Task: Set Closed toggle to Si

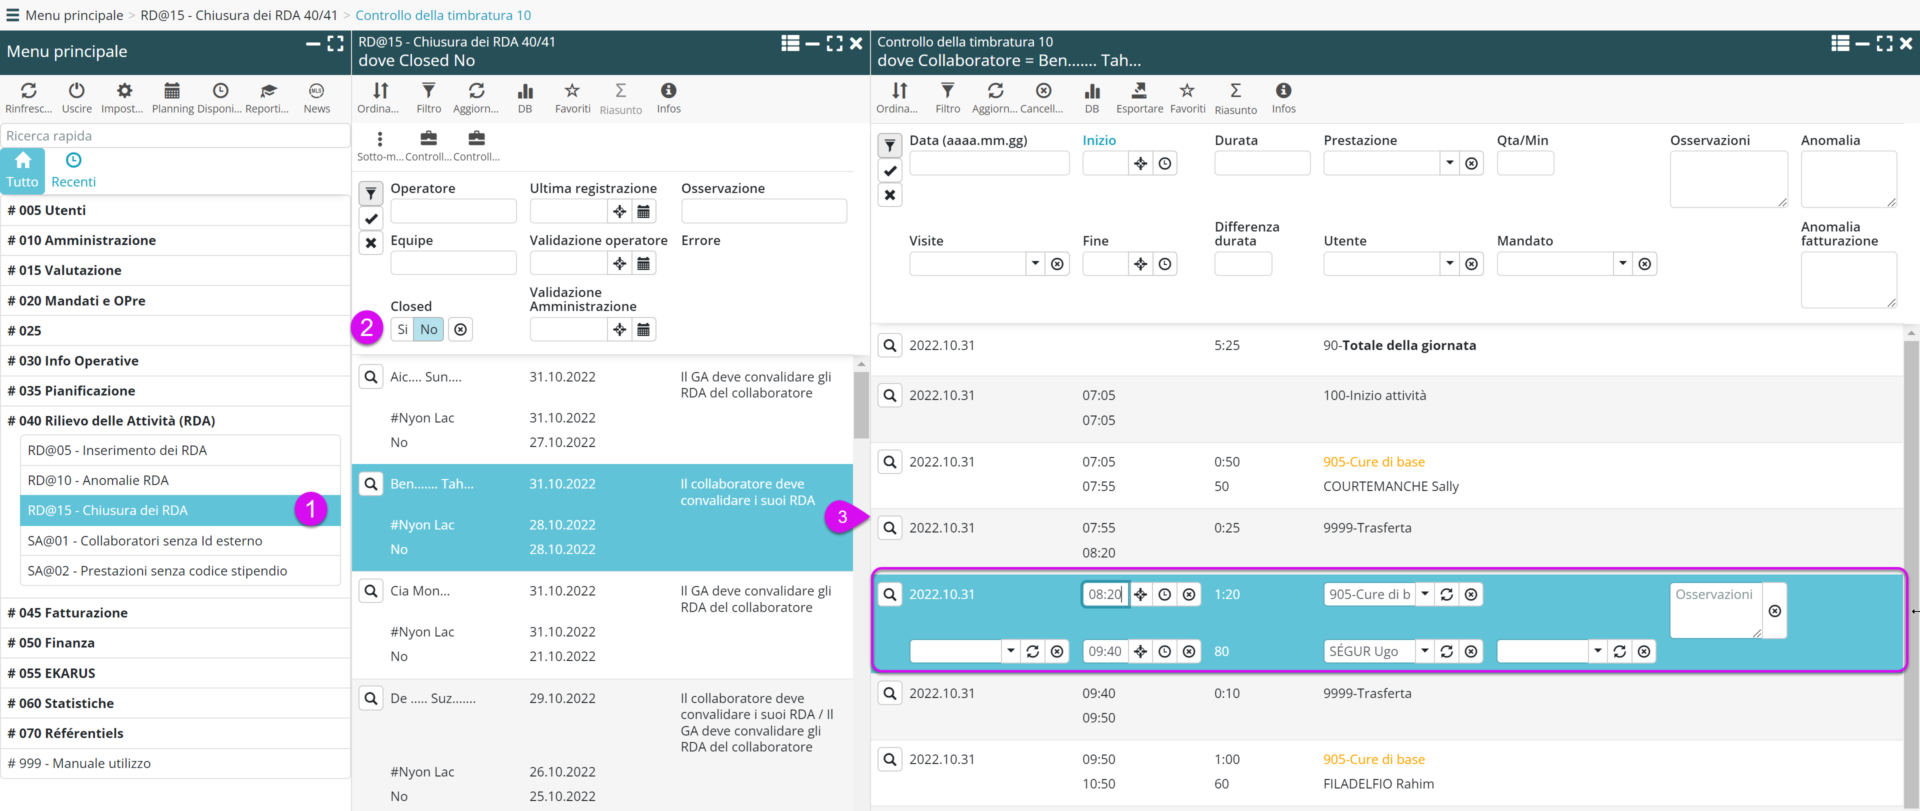Action: coord(402,329)
